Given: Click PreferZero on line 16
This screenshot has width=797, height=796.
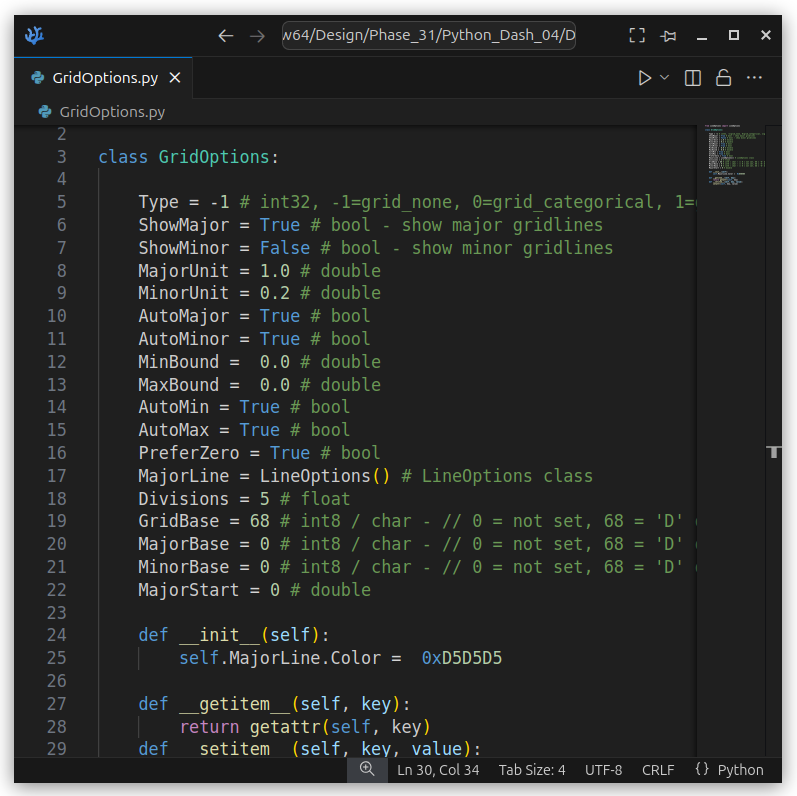Looking at the screenshot, I should coord(189,453).
